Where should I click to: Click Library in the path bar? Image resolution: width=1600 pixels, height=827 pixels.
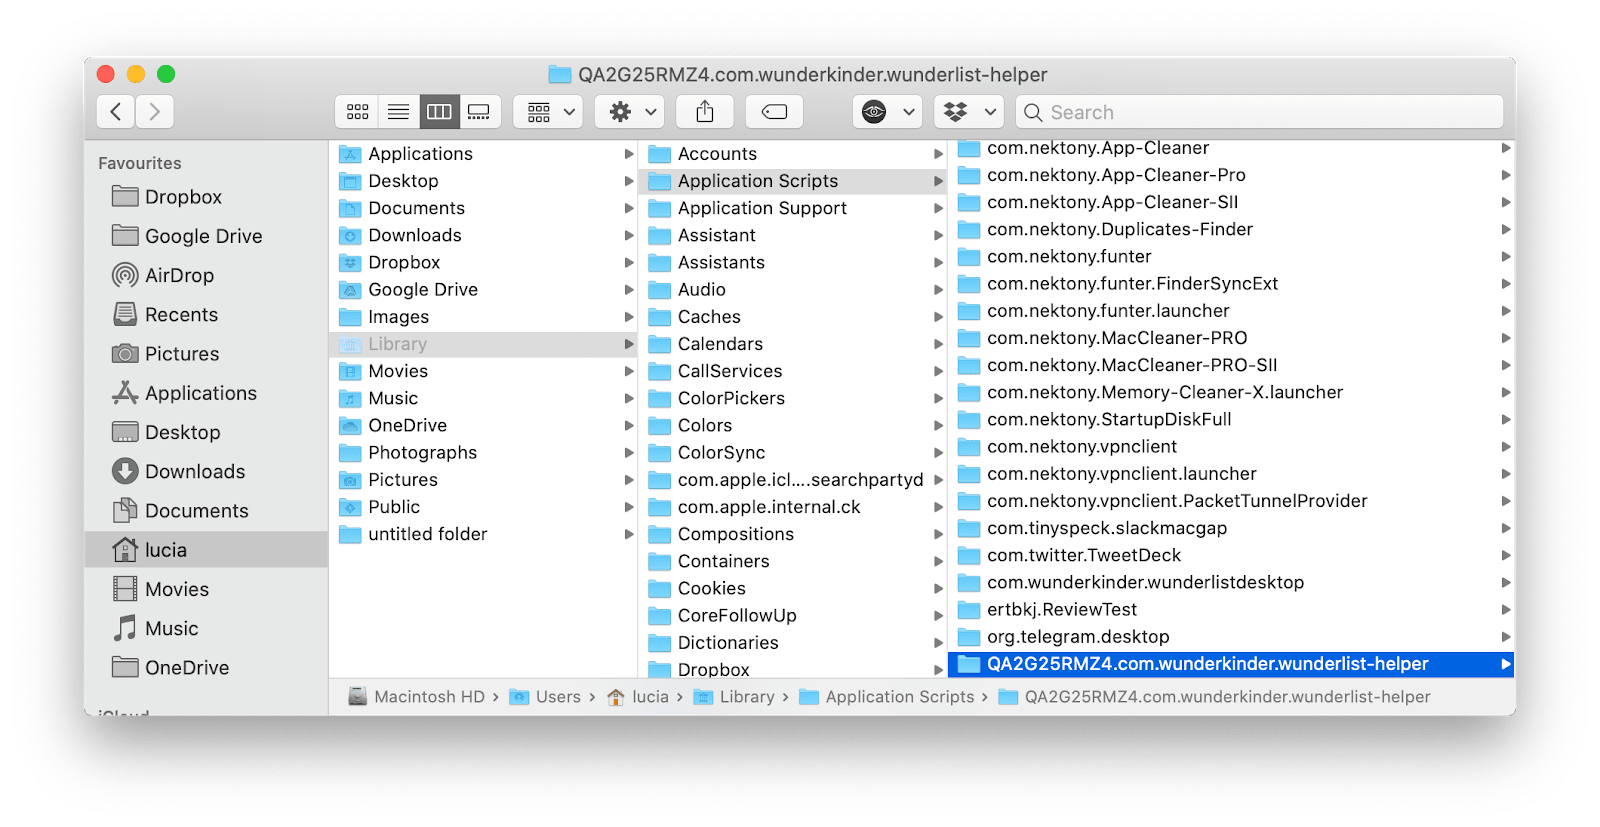coord(734,697)
